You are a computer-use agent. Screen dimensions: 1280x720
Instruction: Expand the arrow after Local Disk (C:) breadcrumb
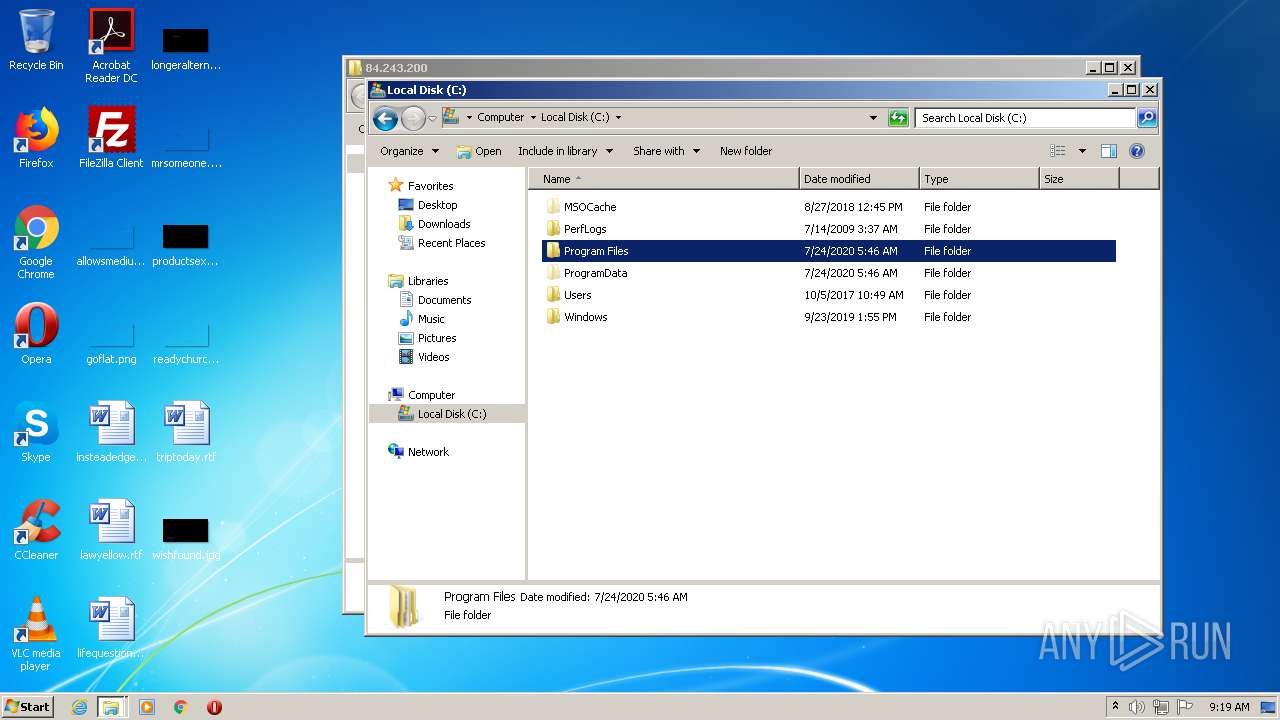coord(618,118)
